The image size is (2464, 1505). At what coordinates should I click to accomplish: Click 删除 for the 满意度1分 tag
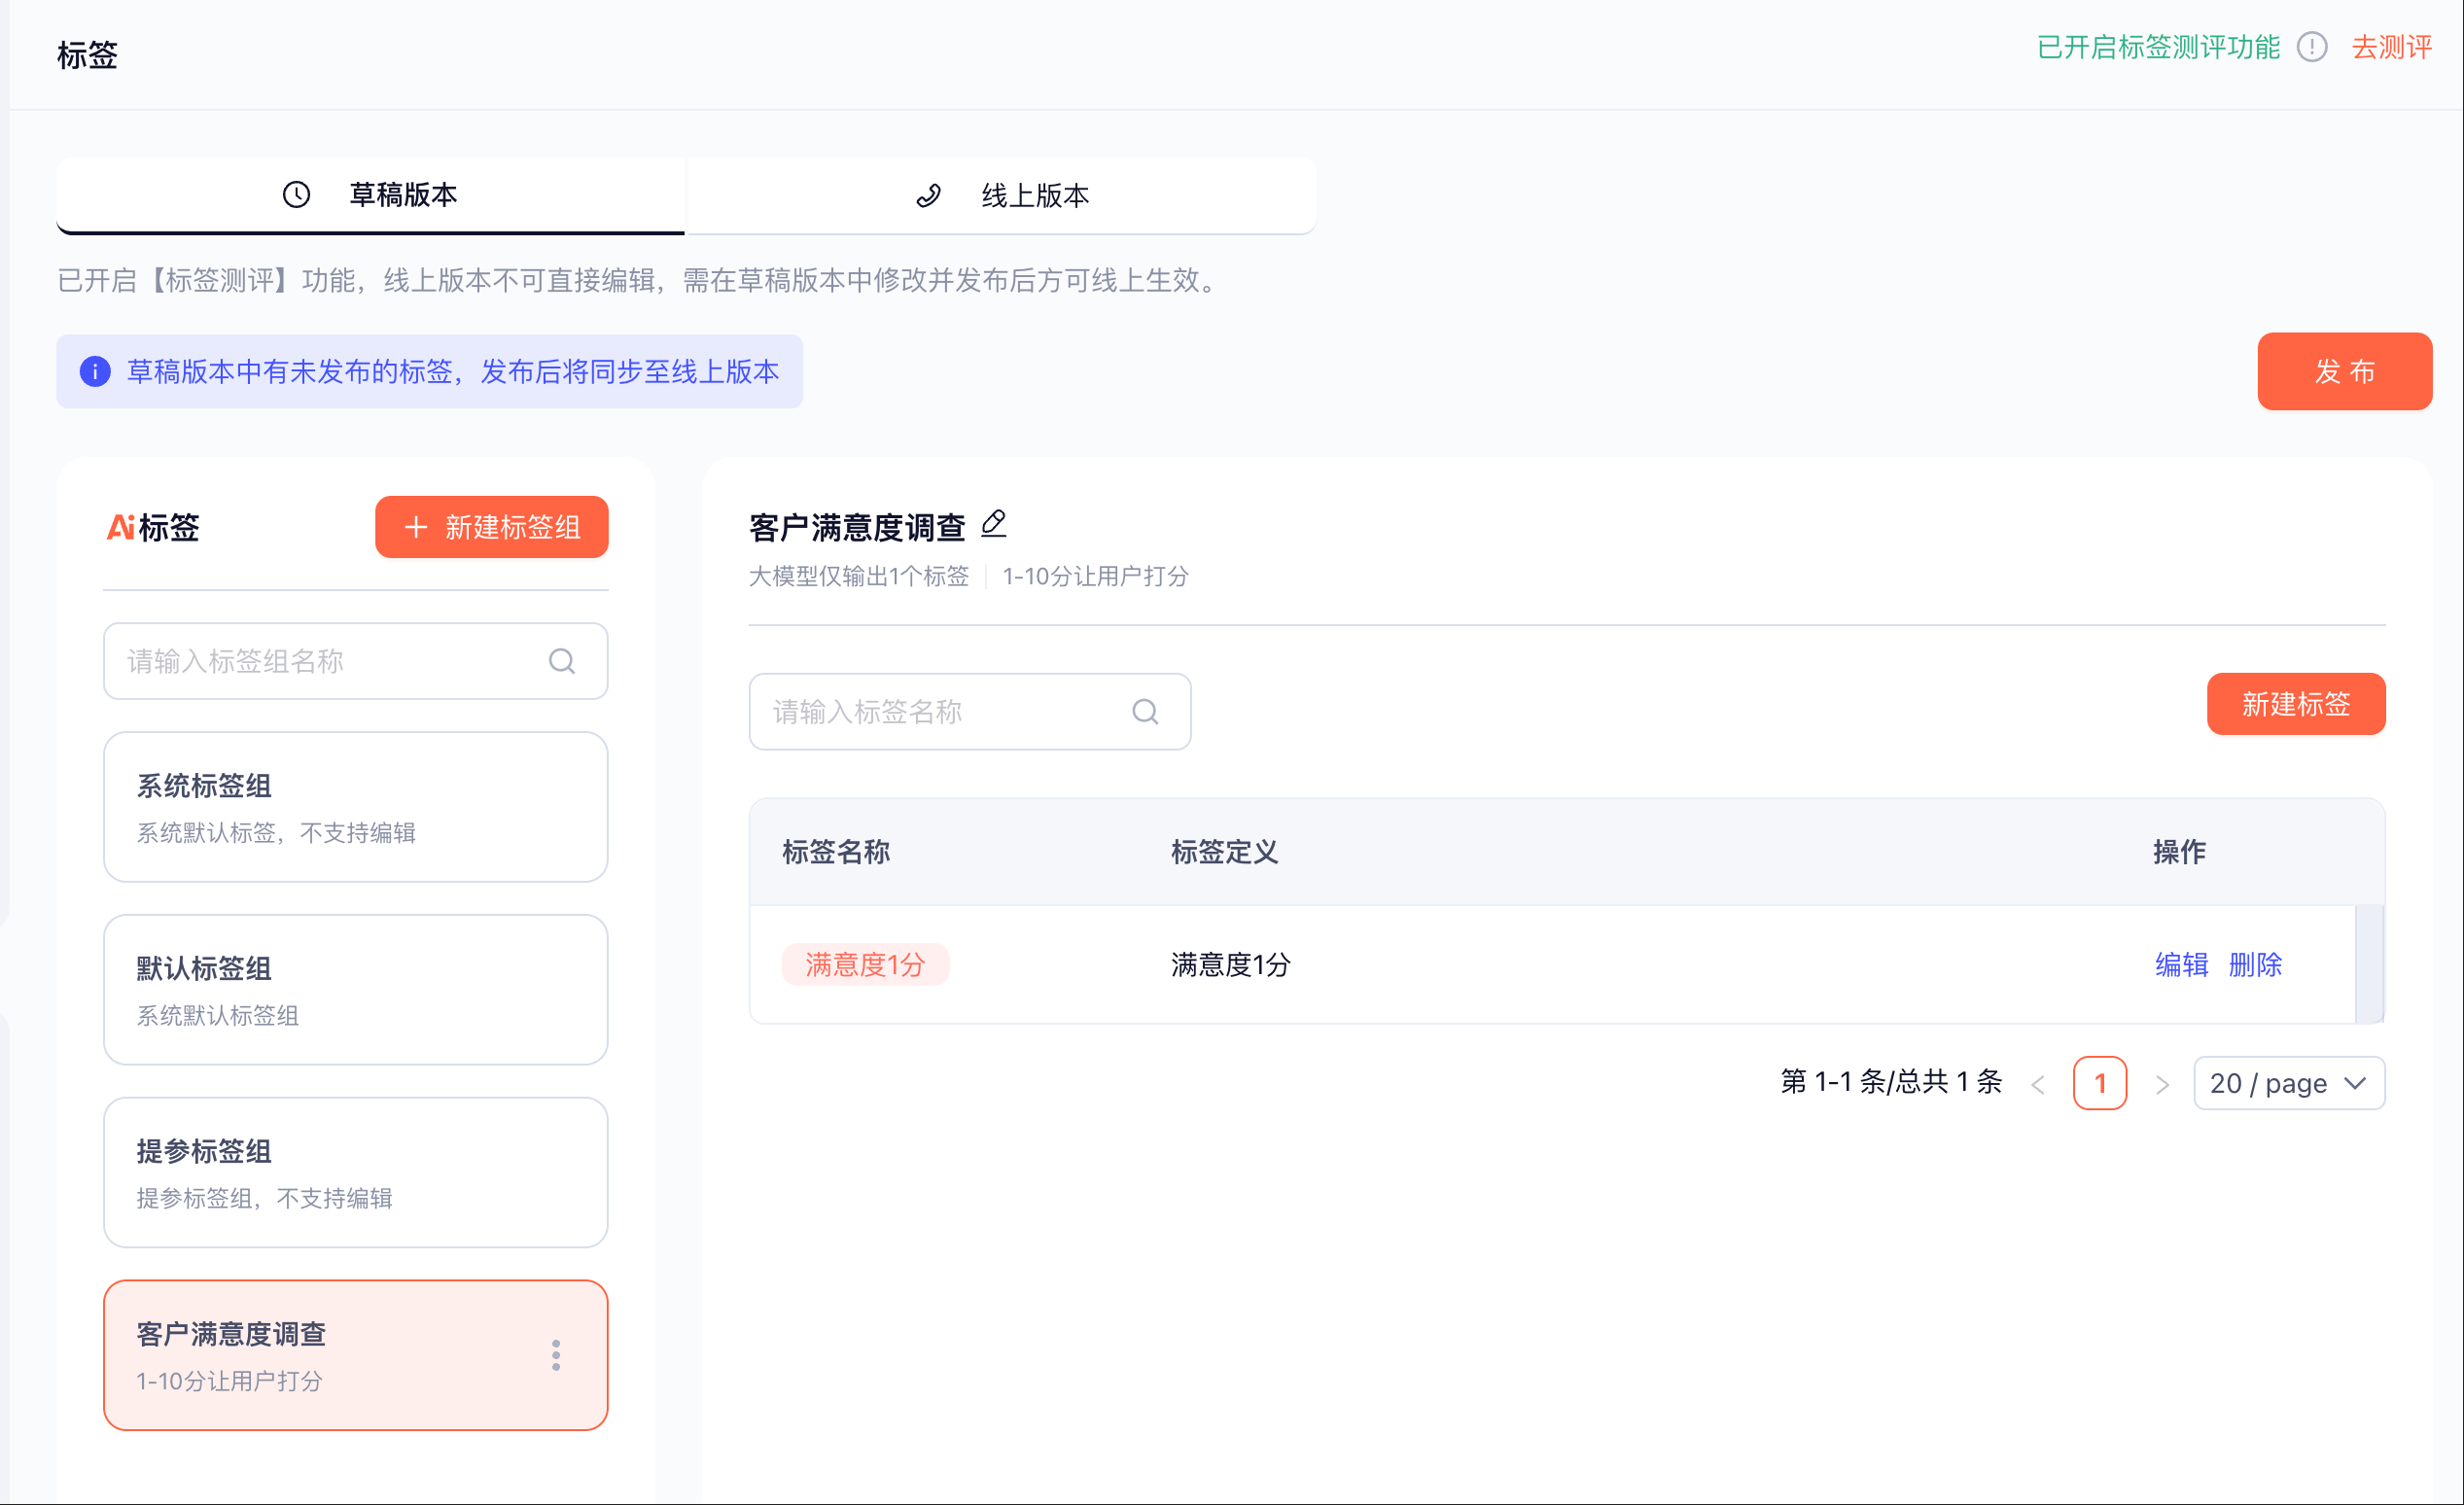point(2255,965)
